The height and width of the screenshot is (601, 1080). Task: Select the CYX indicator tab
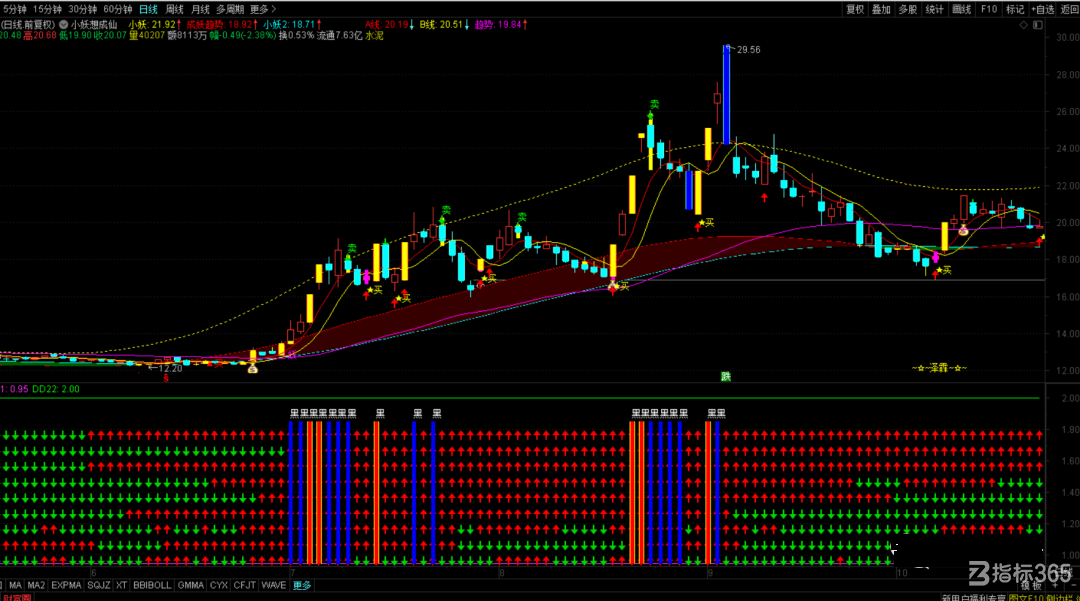click(218, 585)
